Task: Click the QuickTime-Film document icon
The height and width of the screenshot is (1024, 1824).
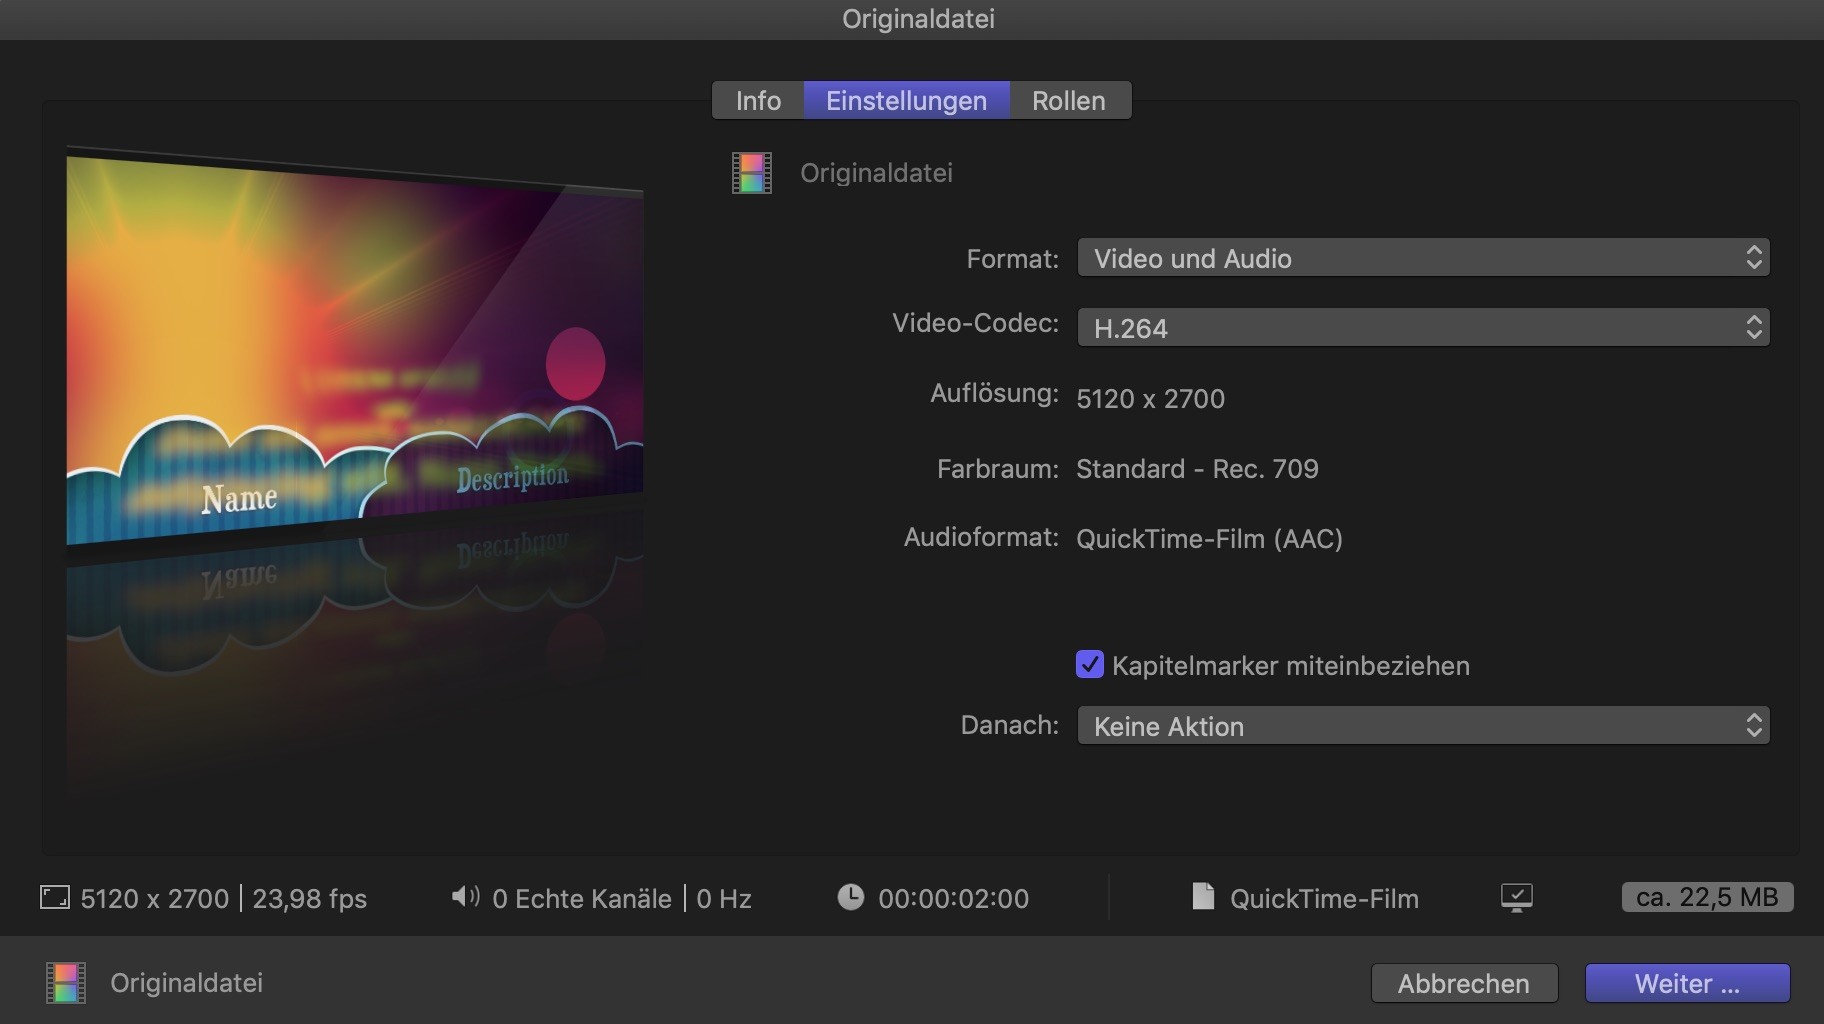Action: coord(1203,897)
